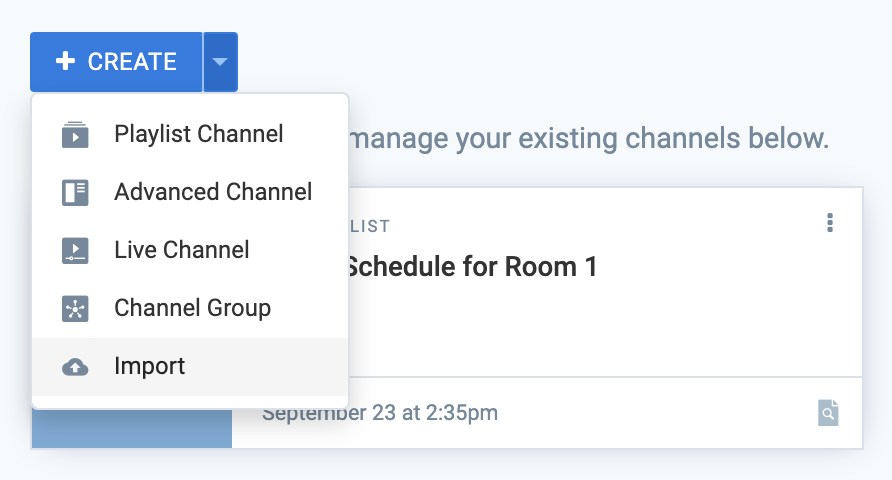Open the Schedule for Room 1 channel
Viewport: 892px width, 480px height.
point(470,267)
